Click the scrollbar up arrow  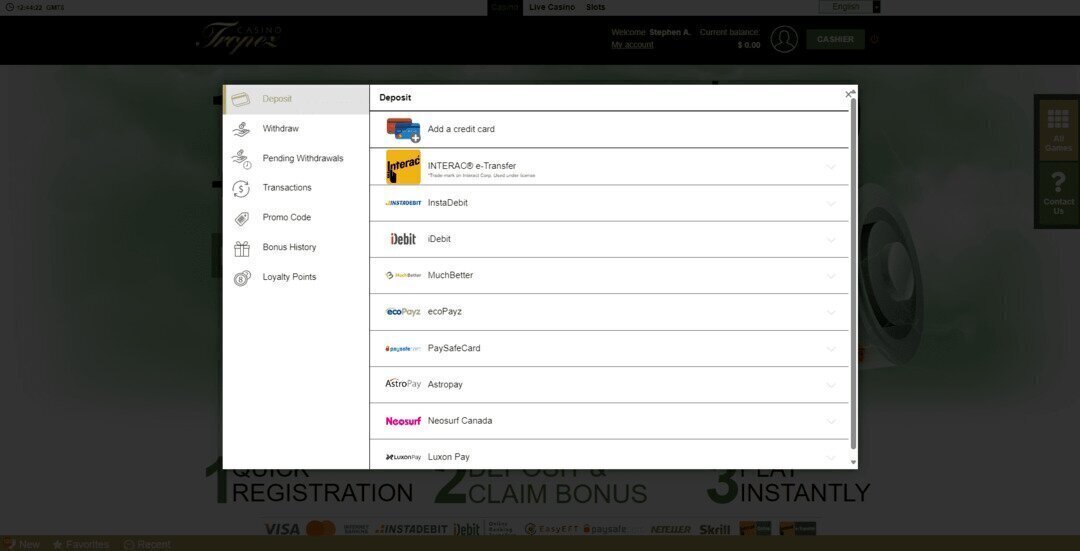pos(854,91)
